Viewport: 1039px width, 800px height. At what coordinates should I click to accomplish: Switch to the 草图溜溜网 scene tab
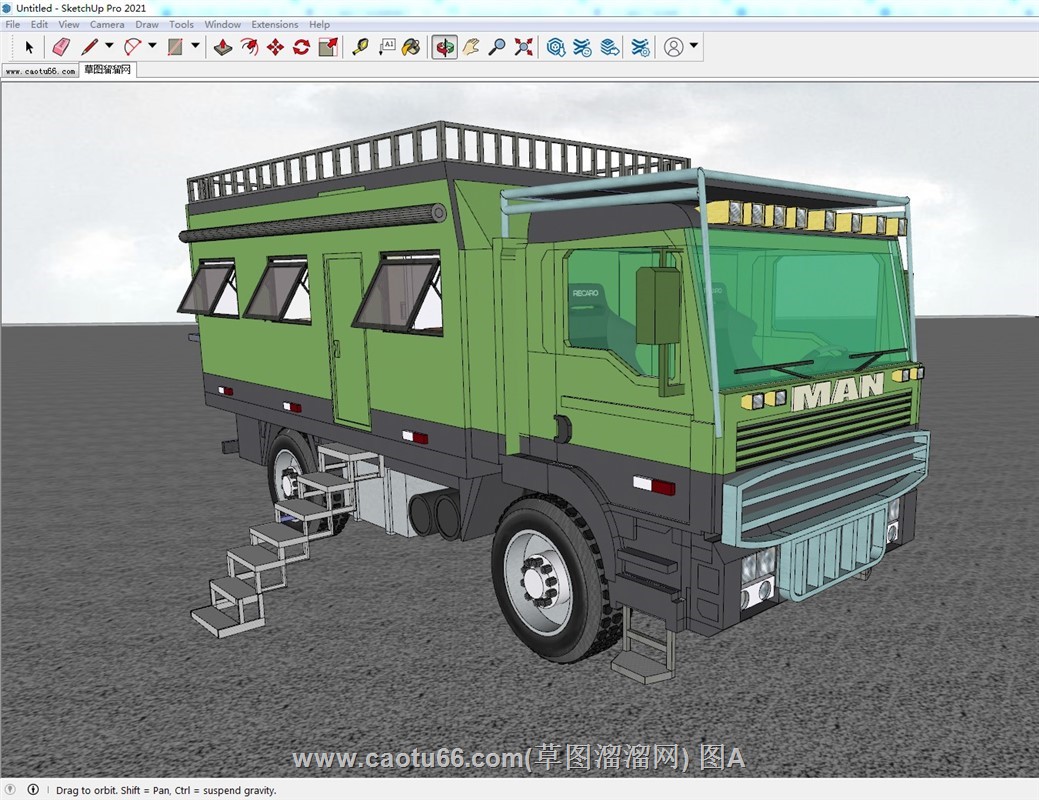(107, 70)
